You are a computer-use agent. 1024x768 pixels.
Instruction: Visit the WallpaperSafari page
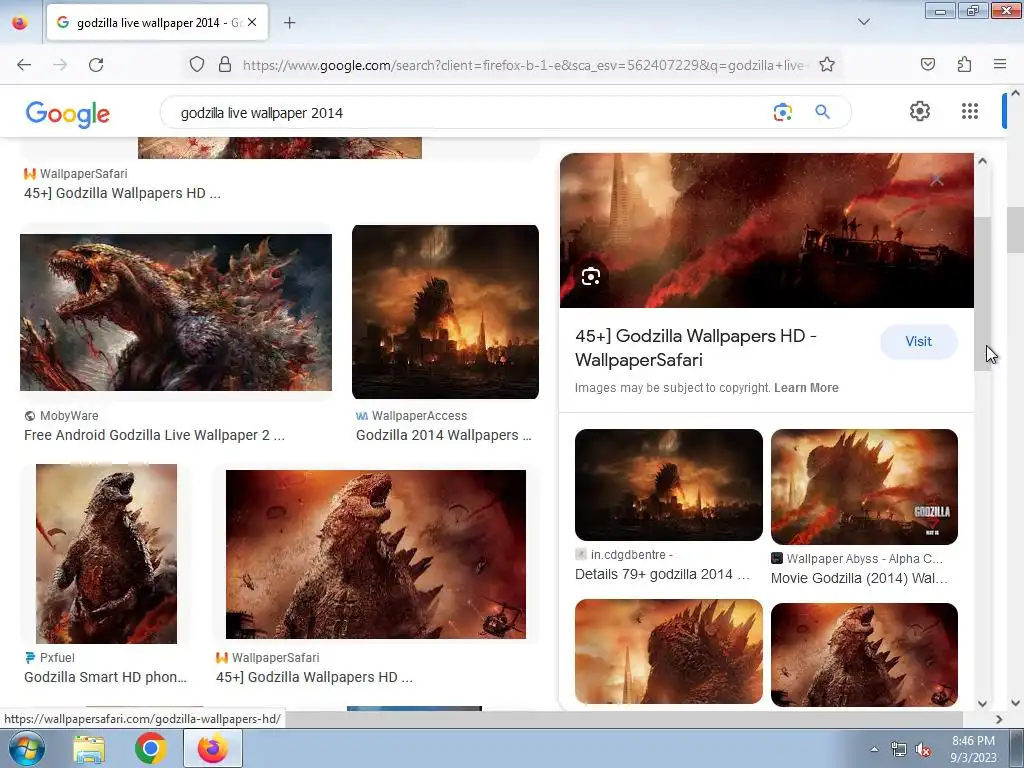coord(918,342)
